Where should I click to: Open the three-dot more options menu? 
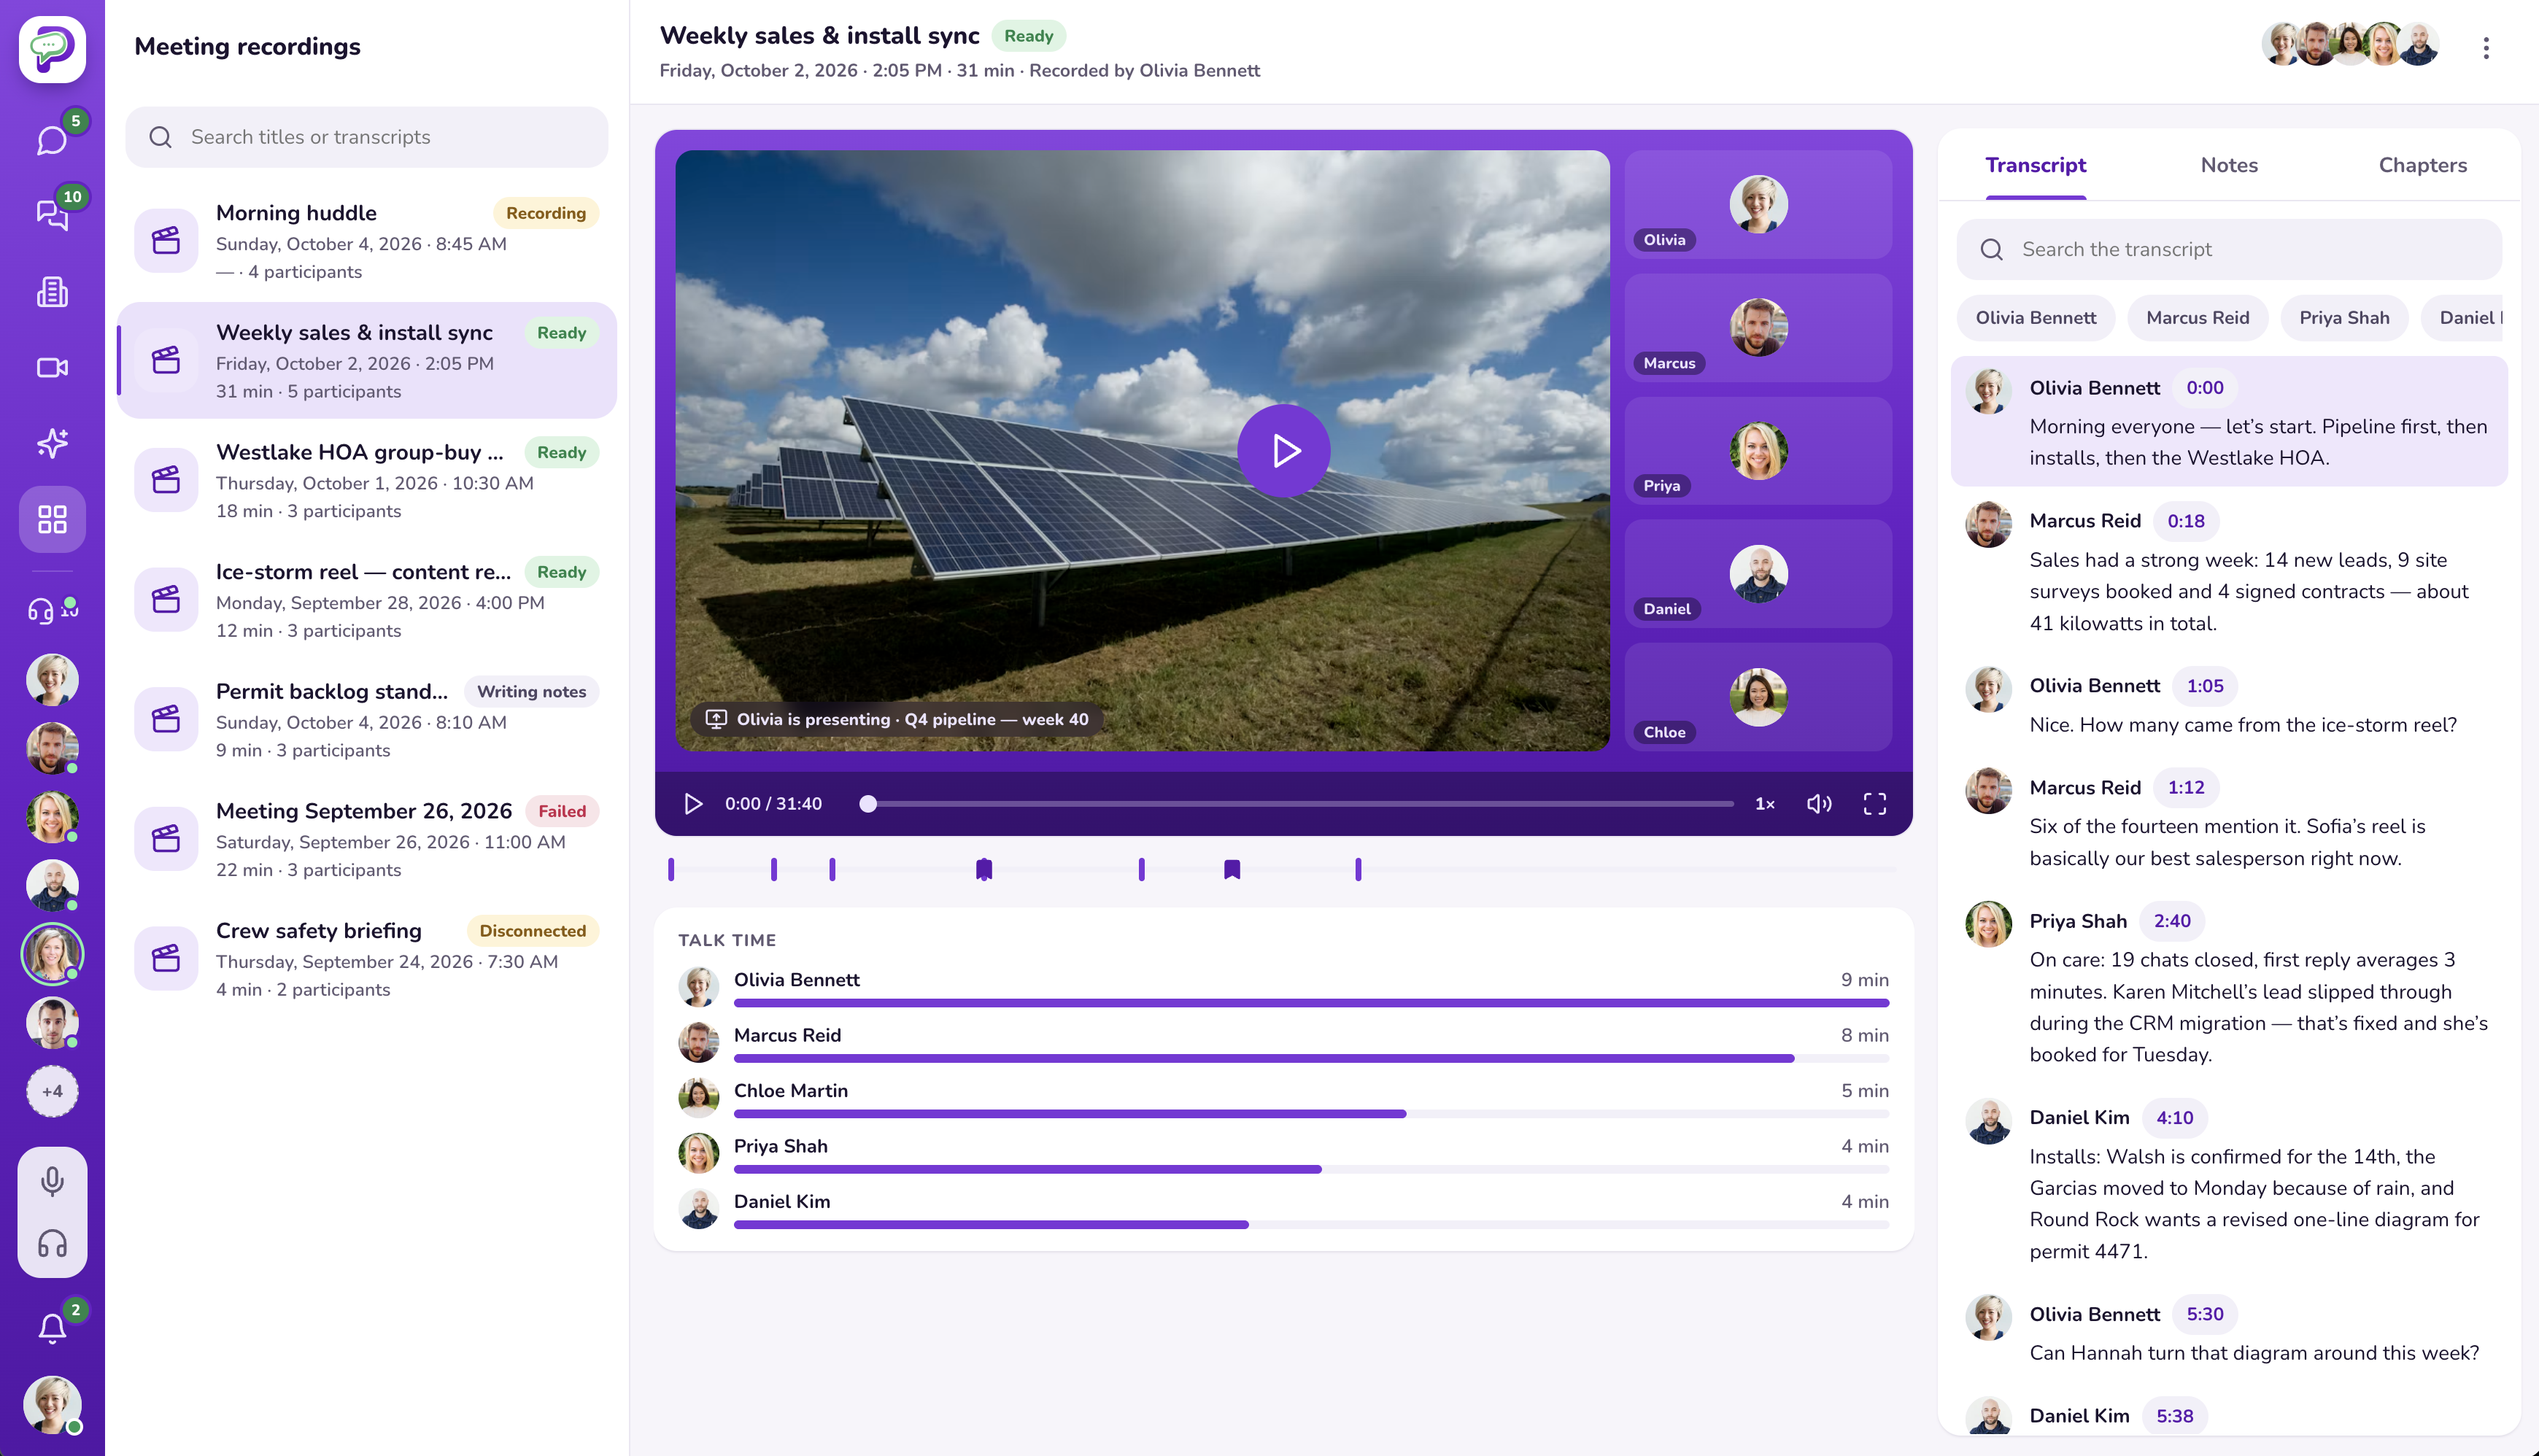(2485, 48)
